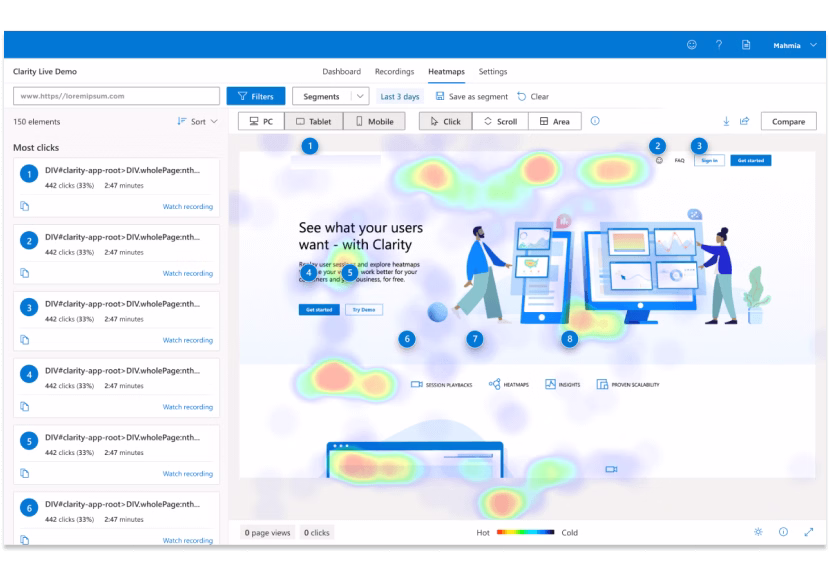Screen dimensions: 830x580
Task: Switch to the Recordings tab
Action: click(x=394, y=71)
